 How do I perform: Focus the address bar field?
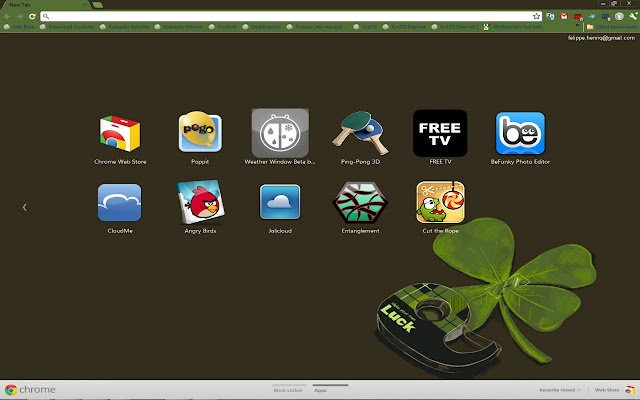click(x=291, y=16)
